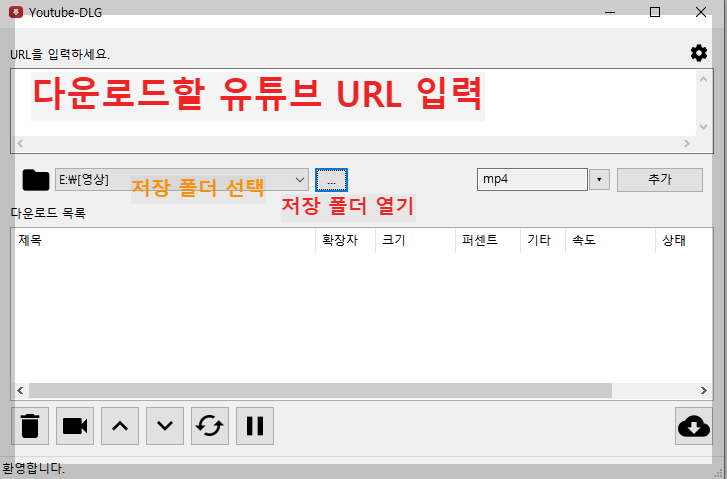Click the 속도 column header

(x=611, y=240)
